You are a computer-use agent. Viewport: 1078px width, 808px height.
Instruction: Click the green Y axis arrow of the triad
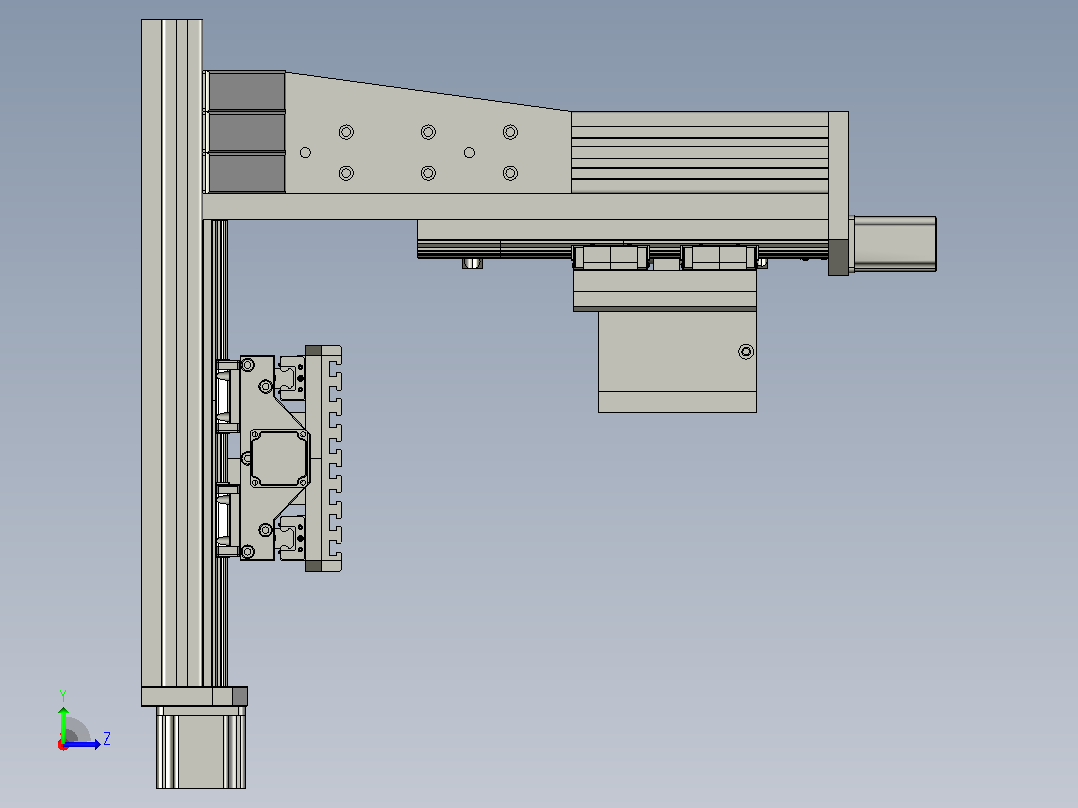(63, 724)
